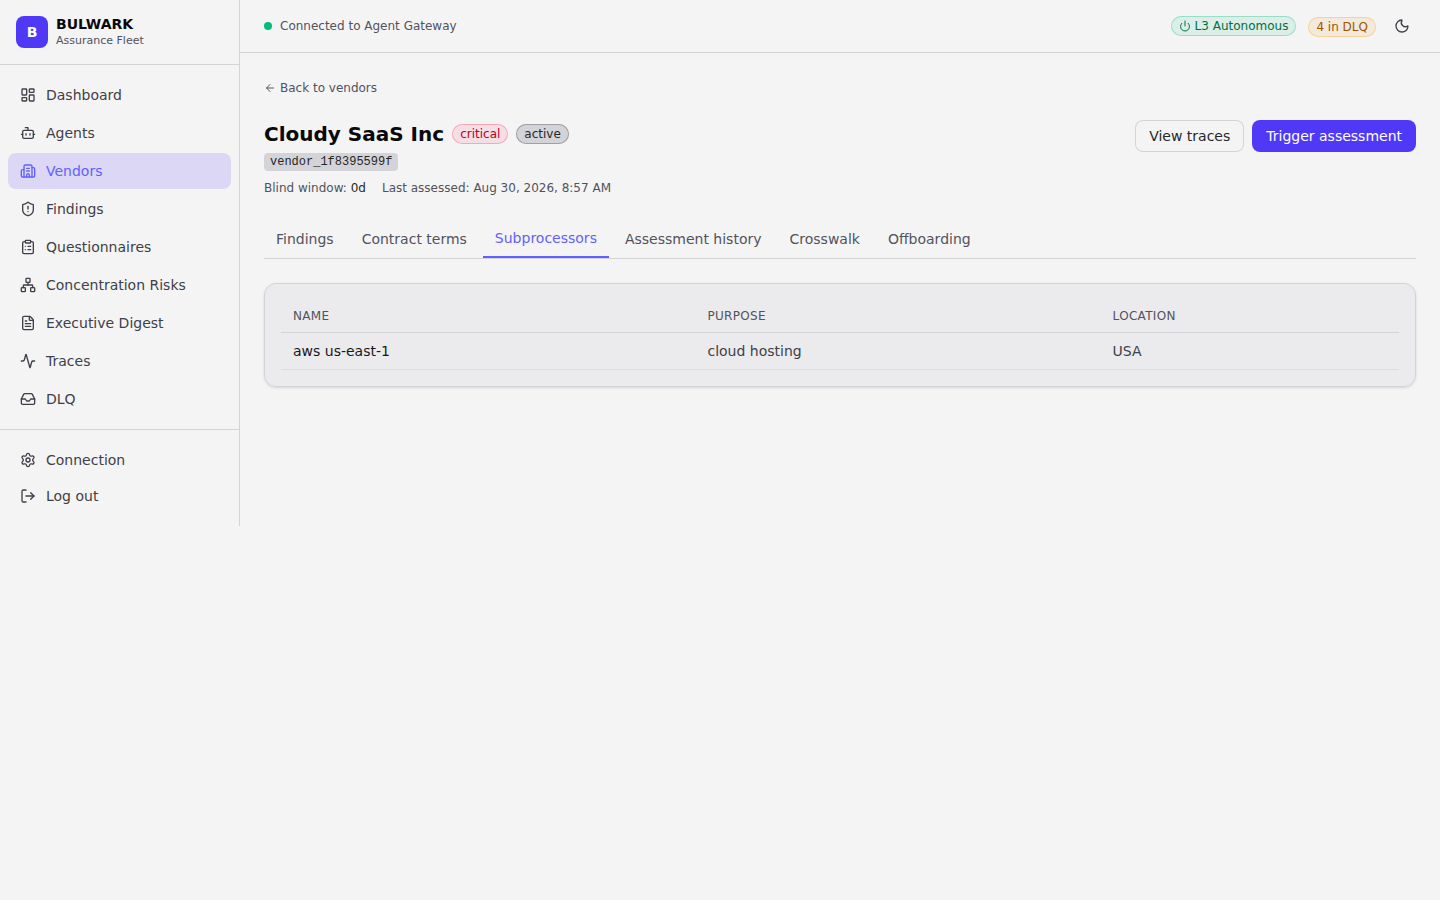This screenshot has width=1440, height=900.
Task: Open the Findings tab
Action: click(x=305, y=239)
